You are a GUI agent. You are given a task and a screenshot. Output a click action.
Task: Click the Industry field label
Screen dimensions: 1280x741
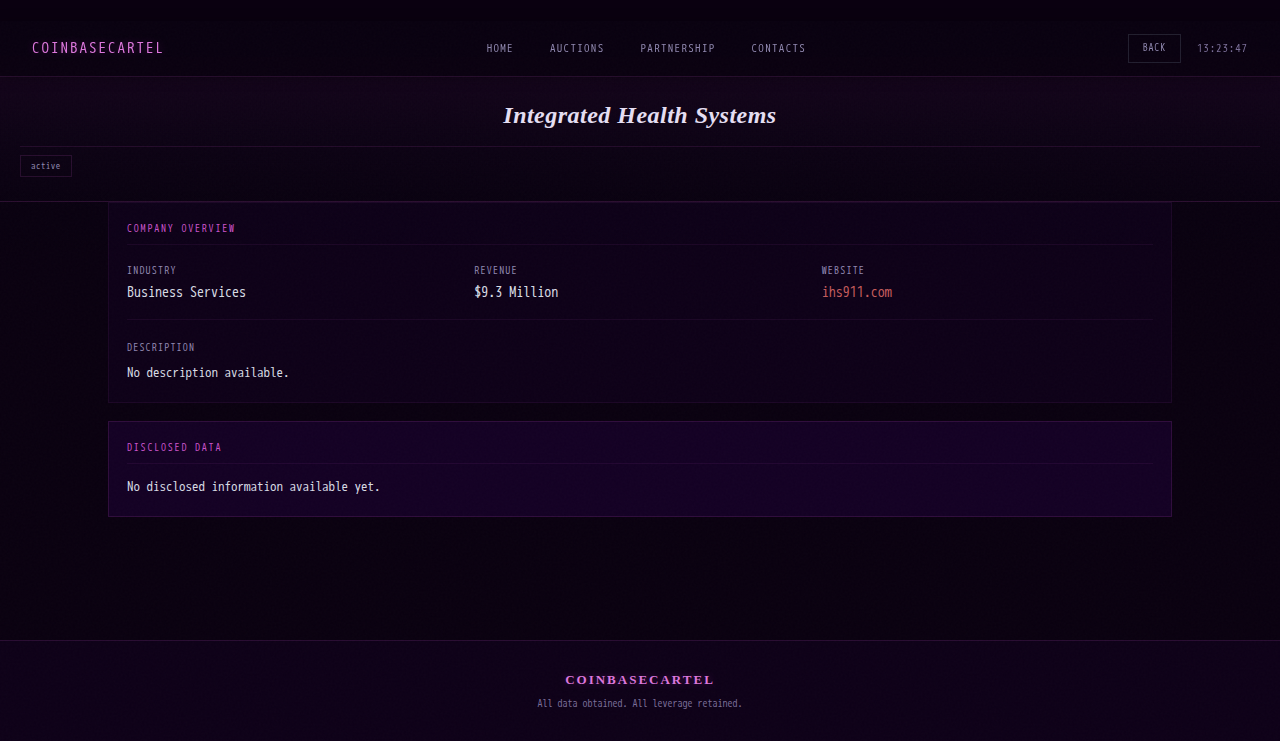coord(151,270)
